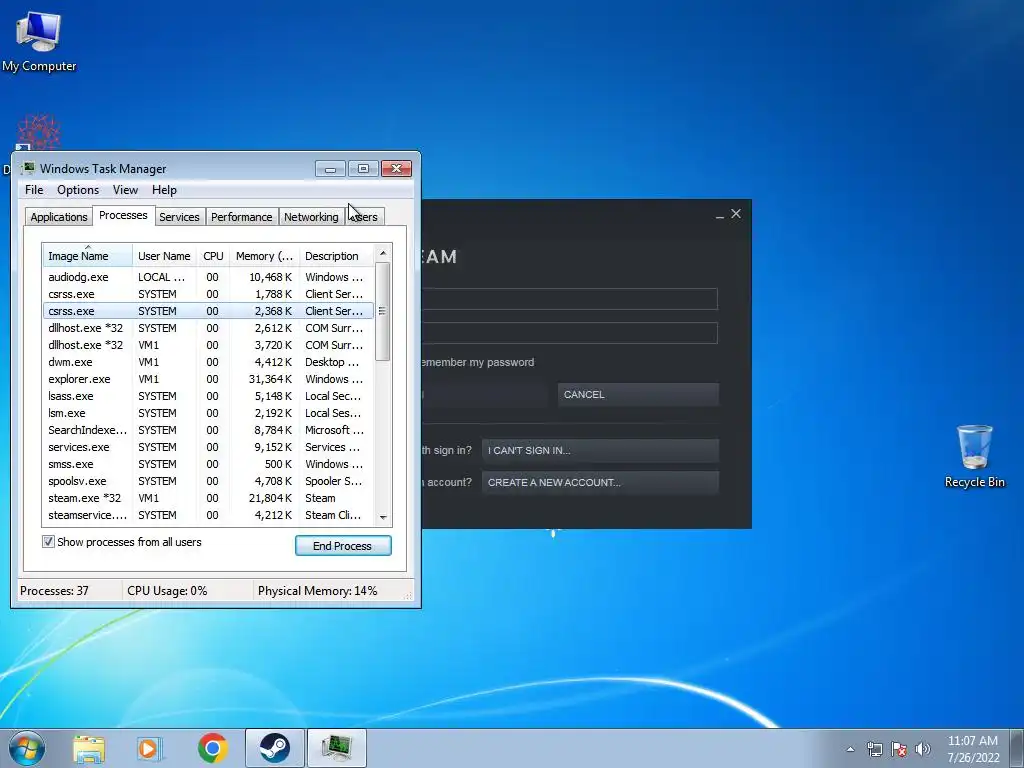This screenshot has height=768, width=1024.
Task: Select the smss.exe process row
Action: [x=208, y=464]
